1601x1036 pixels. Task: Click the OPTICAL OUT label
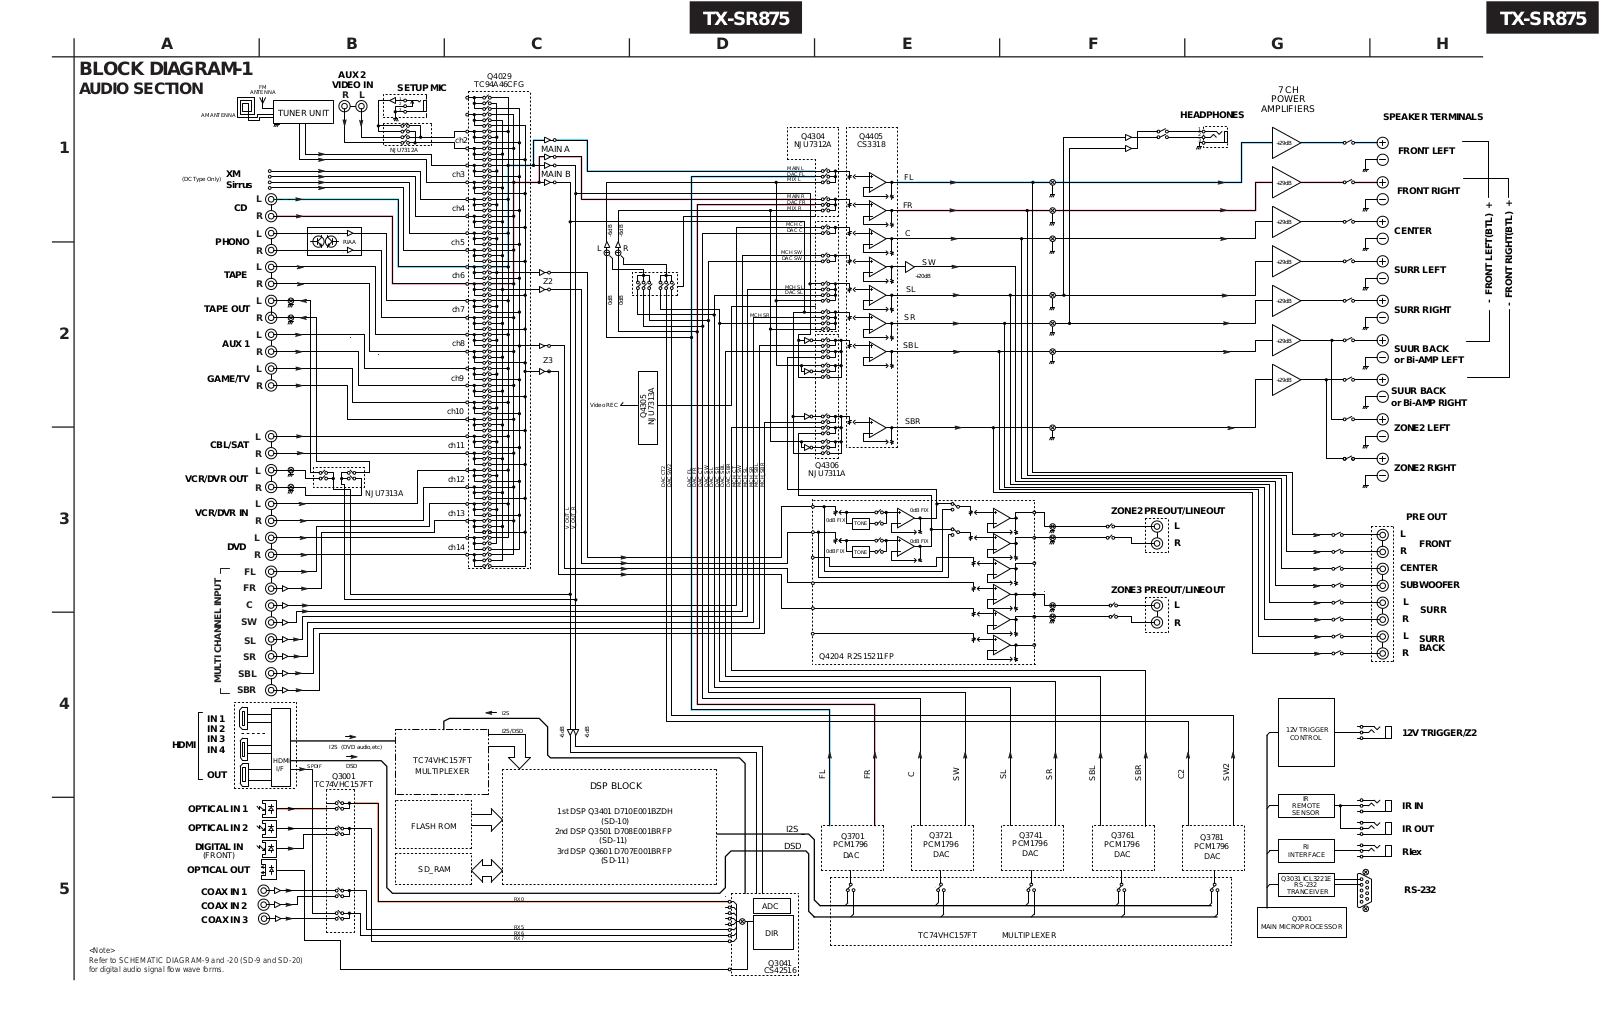coord(217,870)
